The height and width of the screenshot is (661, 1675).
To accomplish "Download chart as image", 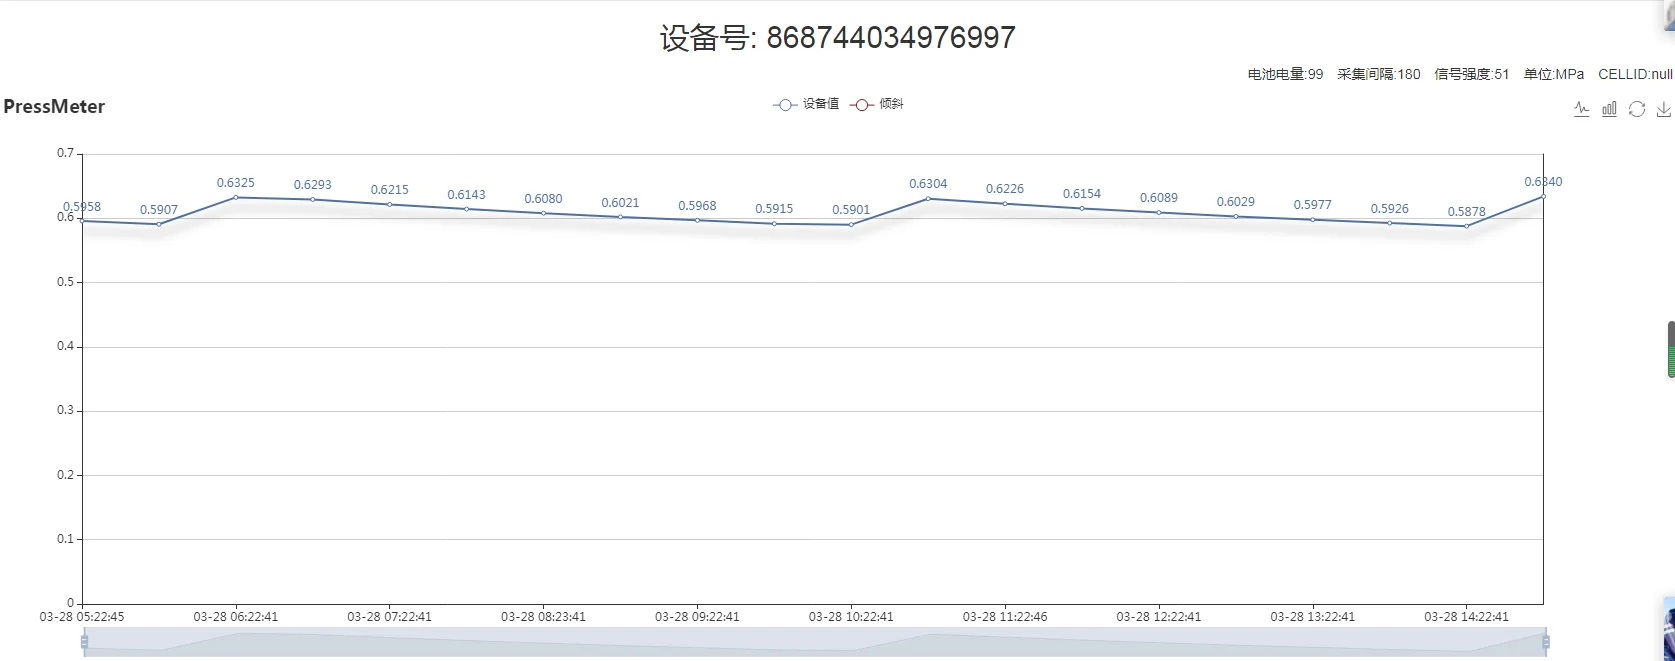I will [1664, 109].
